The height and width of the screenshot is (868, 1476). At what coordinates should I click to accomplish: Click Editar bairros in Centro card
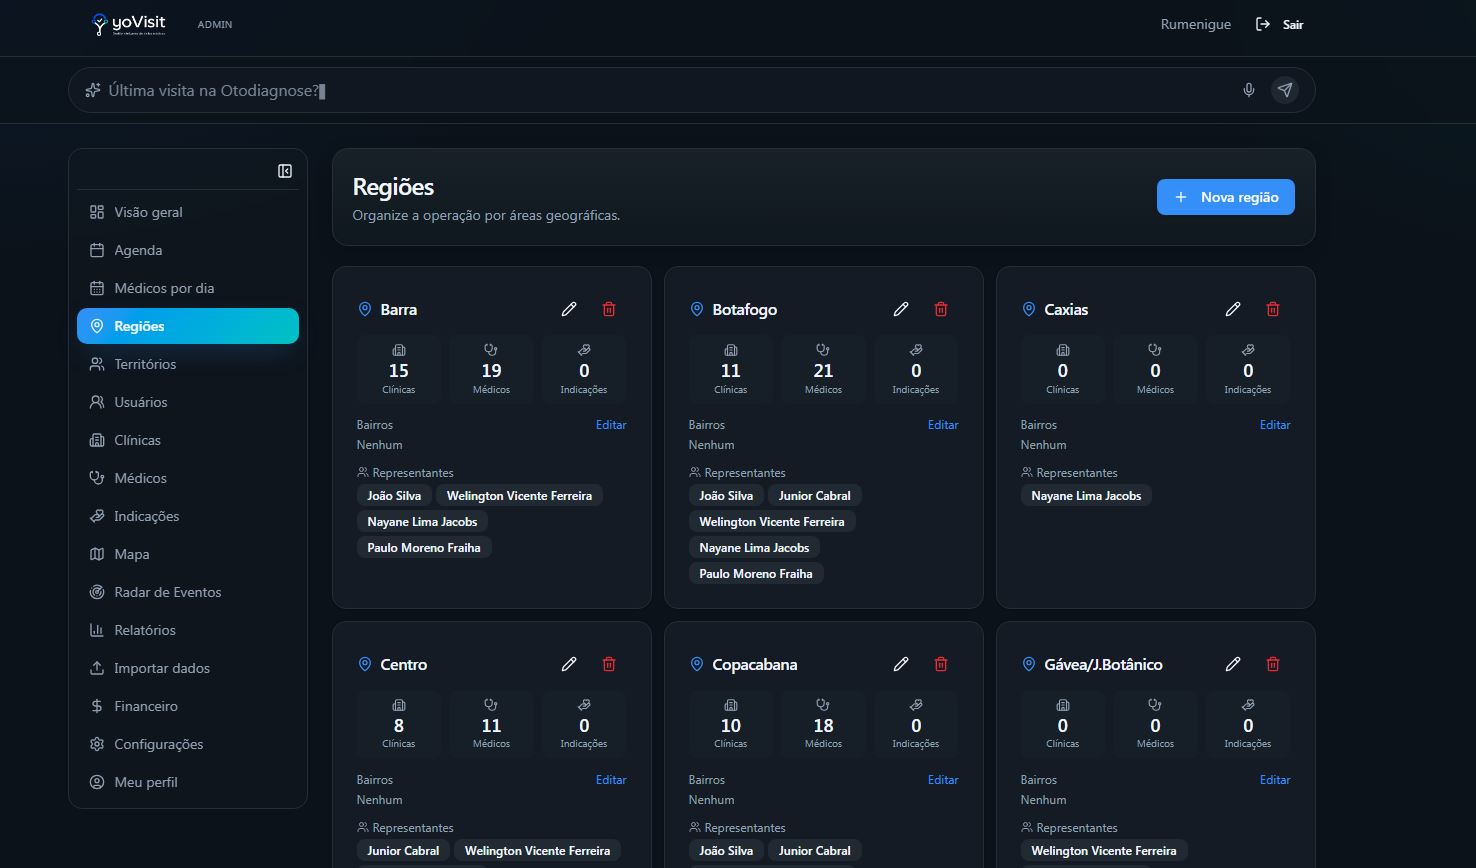(611, 780)
